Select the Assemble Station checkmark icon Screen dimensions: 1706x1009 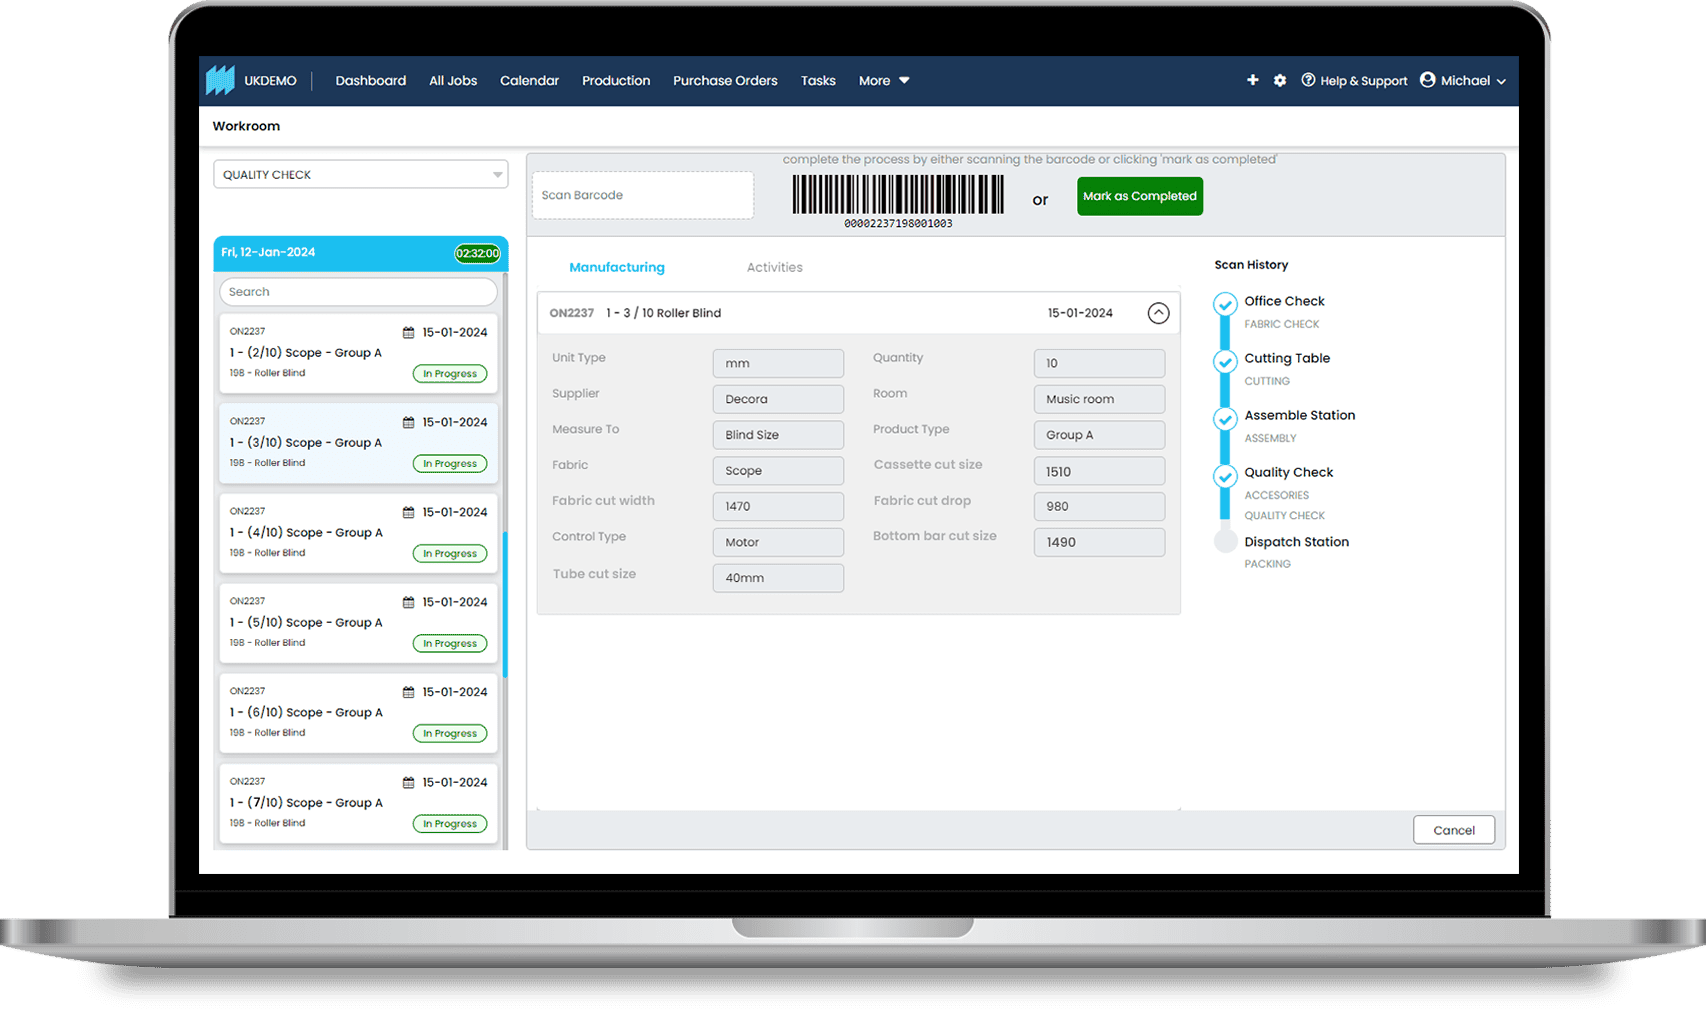pyautogui.click(x=1225, y=419)
